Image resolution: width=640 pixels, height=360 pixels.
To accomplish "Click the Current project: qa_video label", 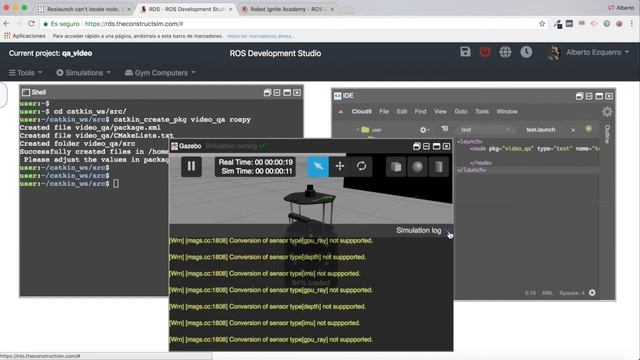I will pos(51,53).
